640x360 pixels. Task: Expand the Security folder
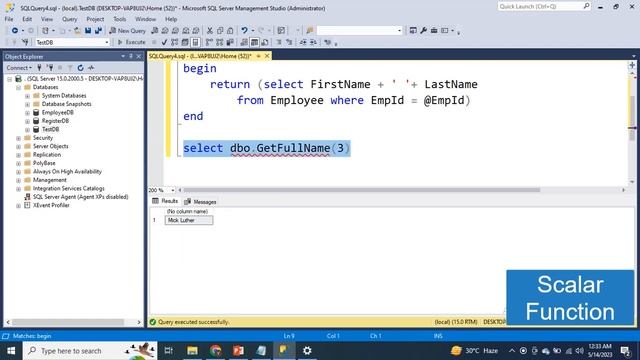click(x=18, y=138)
